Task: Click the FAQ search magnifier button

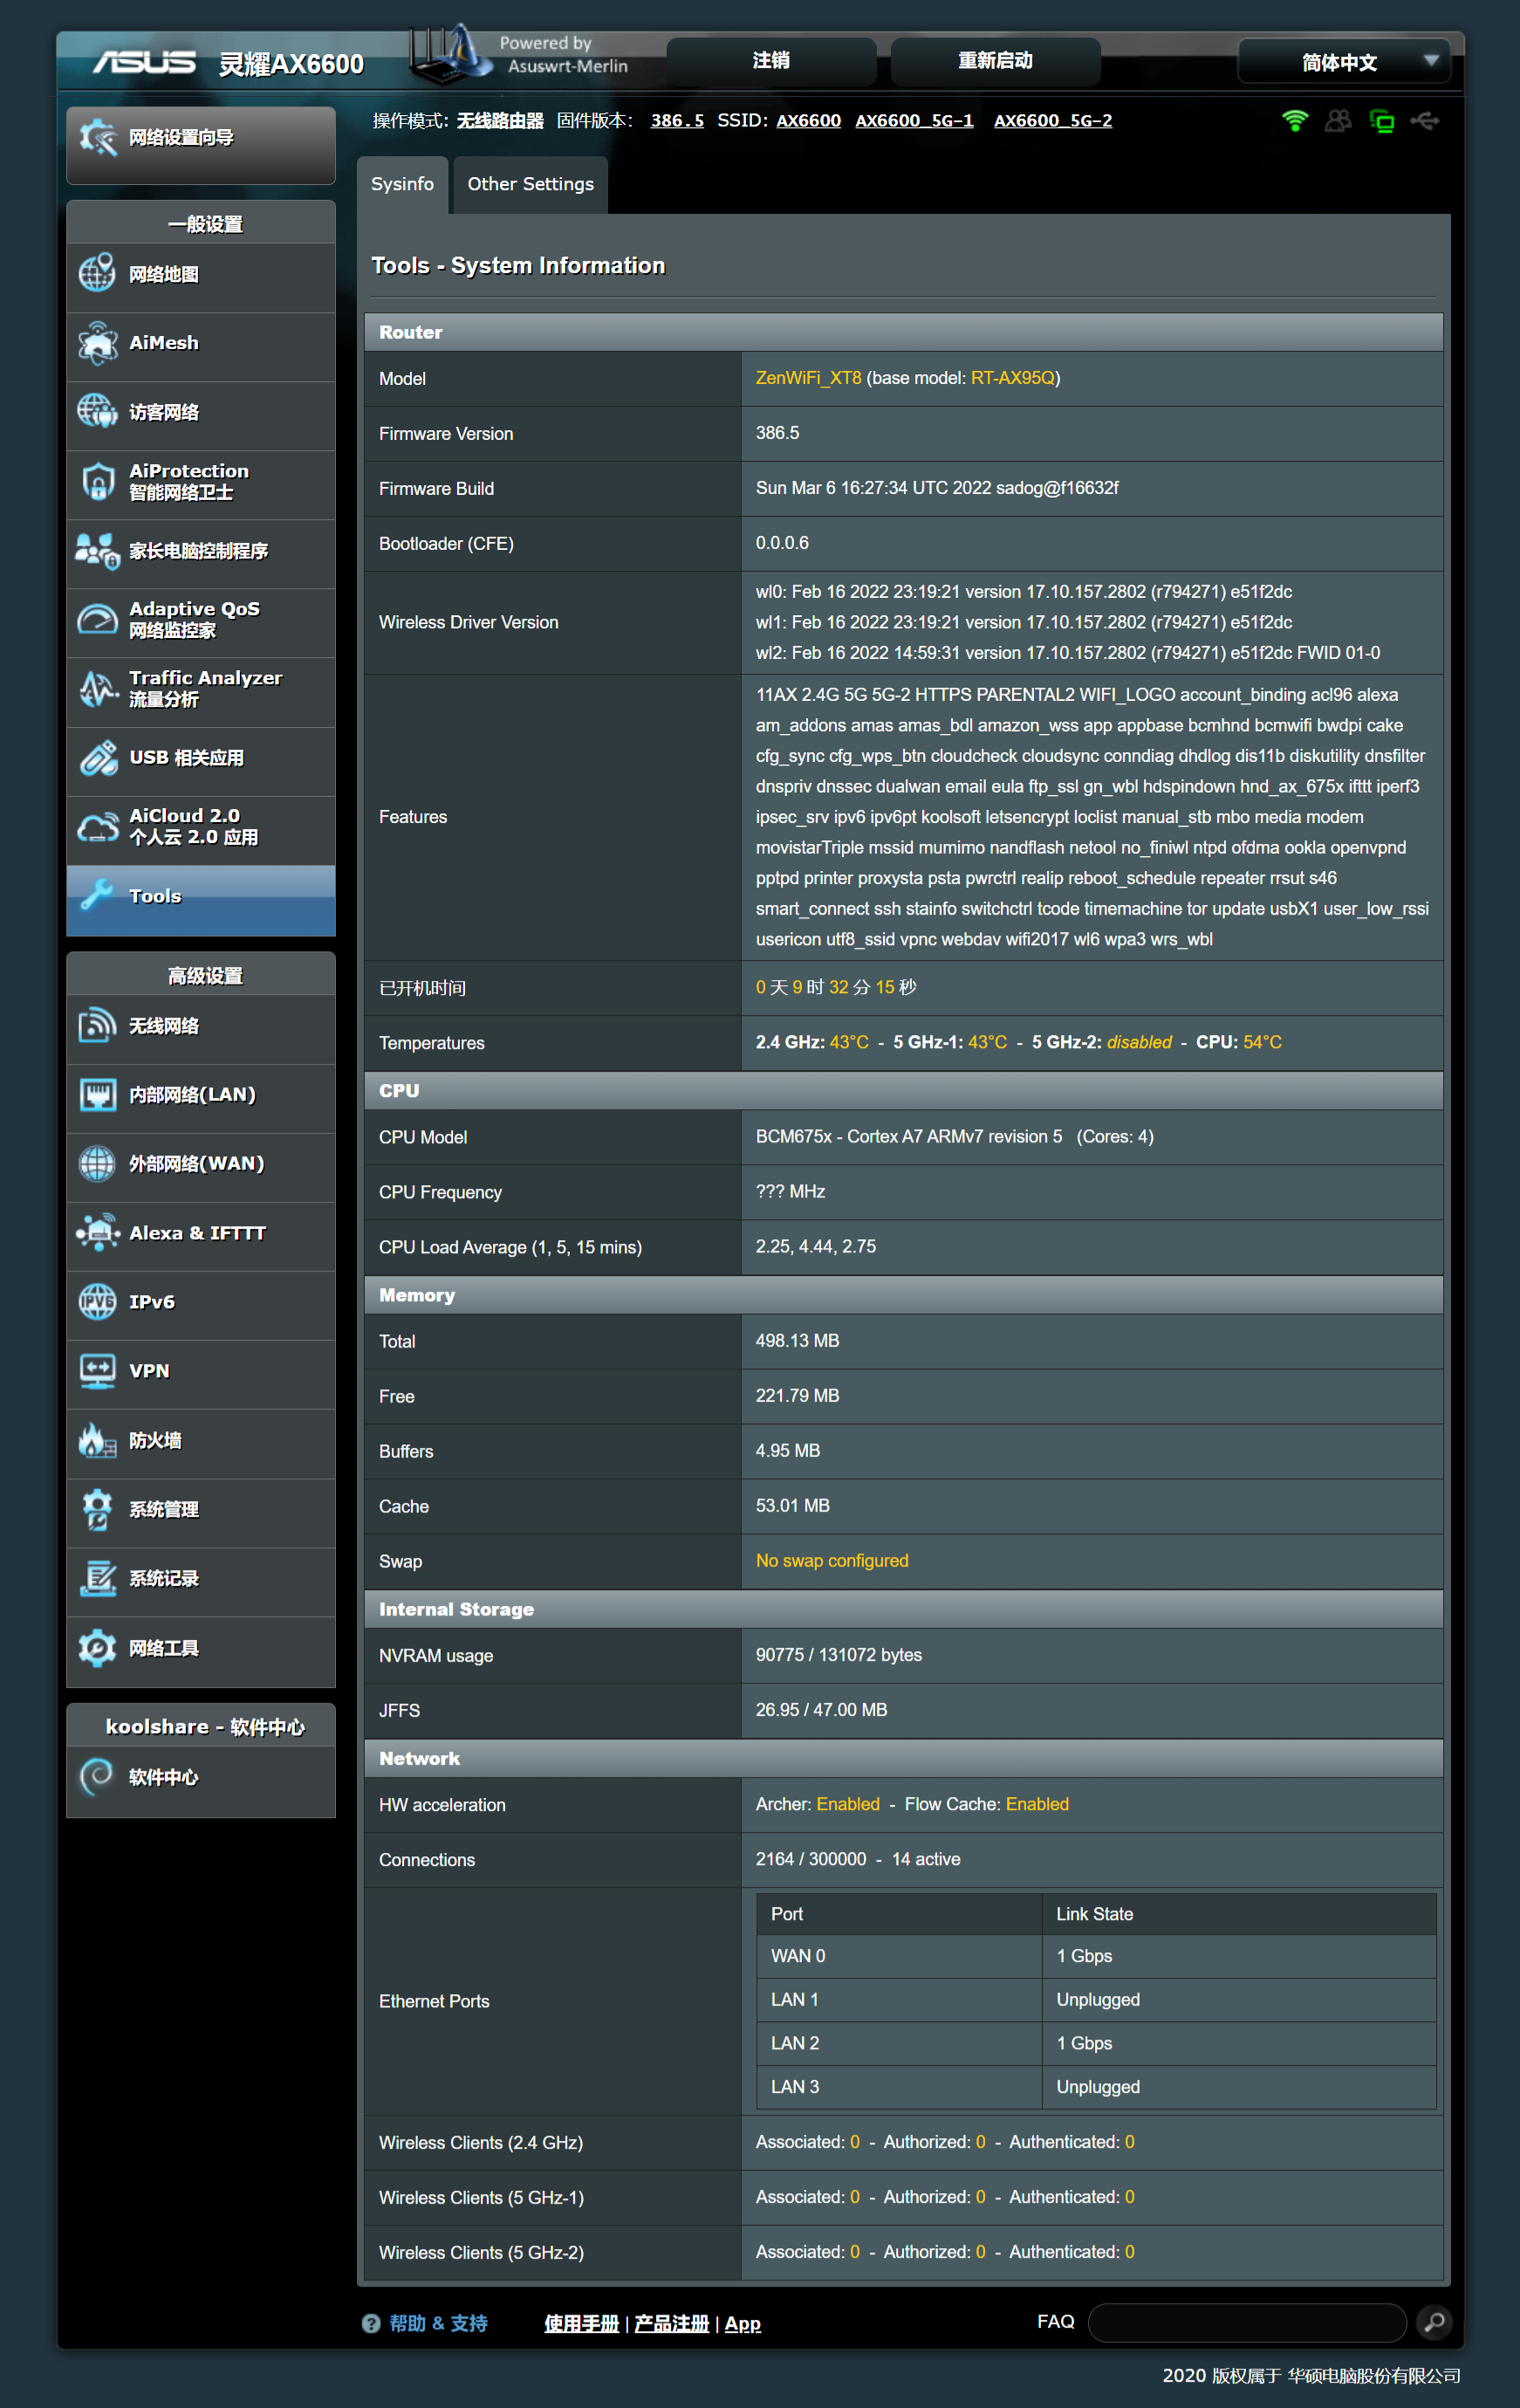Action: coord(1434,2322)
